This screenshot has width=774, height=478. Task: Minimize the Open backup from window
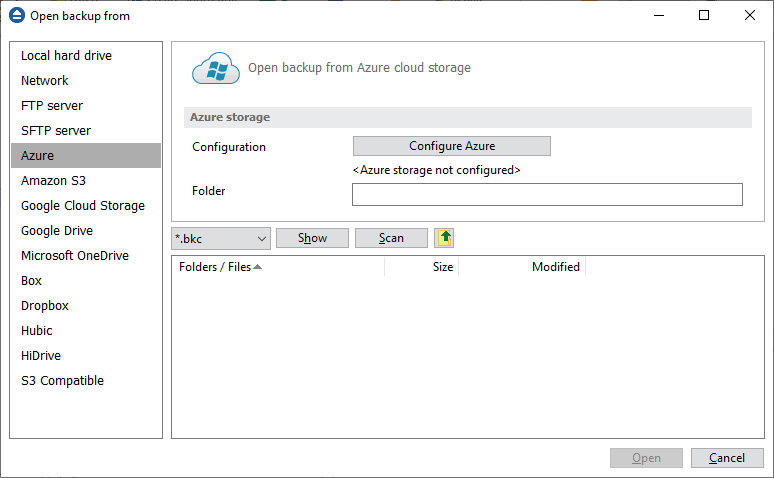(659, 15)
